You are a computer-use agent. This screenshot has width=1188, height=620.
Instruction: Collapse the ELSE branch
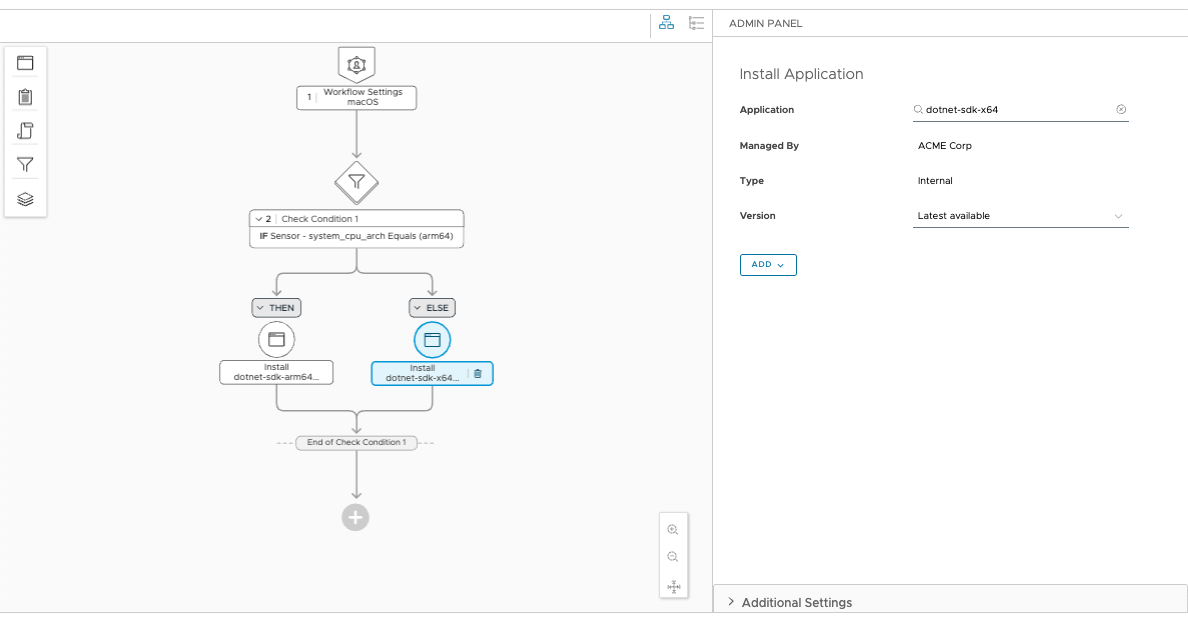click(432, 308)
